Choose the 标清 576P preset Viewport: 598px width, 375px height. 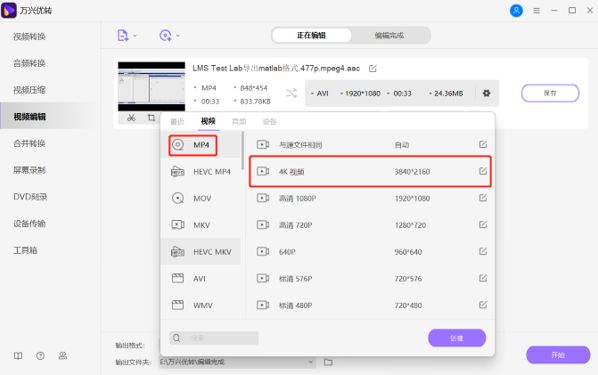(370, 278)
